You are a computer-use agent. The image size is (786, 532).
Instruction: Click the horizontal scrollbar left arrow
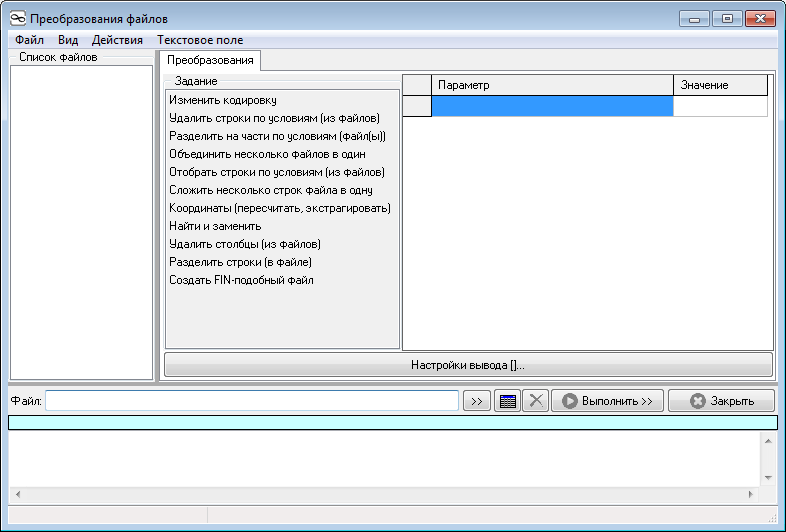click(18, 494)
